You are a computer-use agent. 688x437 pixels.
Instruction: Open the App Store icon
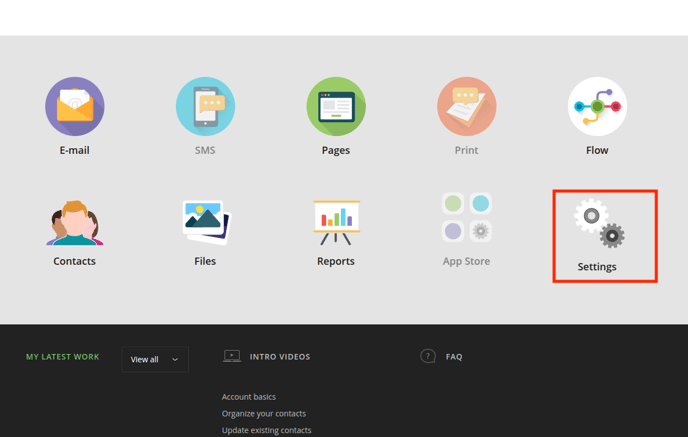(x=466, y=218)
